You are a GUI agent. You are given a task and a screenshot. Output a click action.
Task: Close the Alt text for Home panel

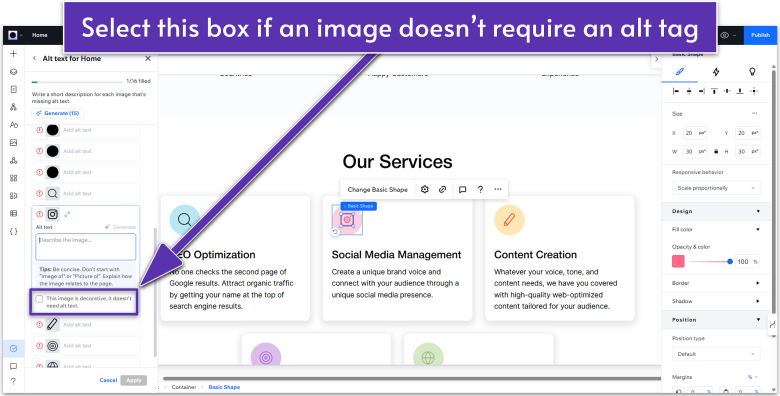pyautogui.click(x=148, y=59)
